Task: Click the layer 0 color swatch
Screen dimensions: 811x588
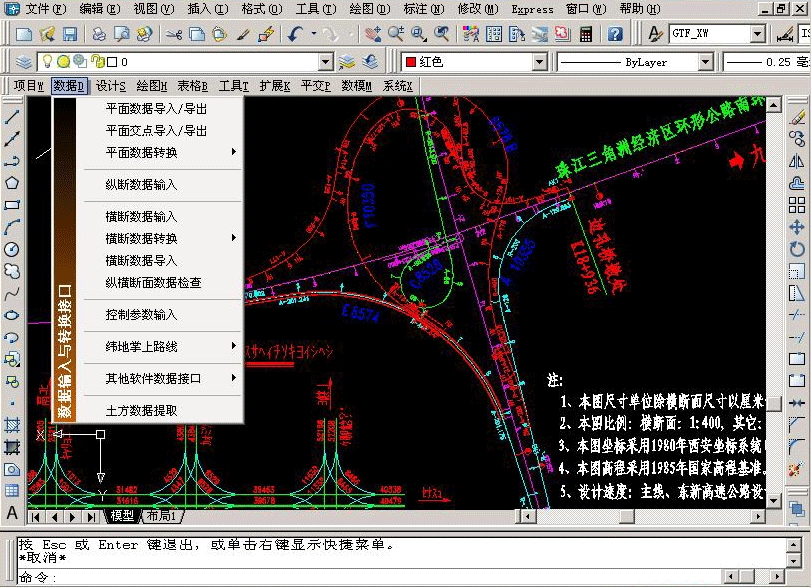Action: pos(112,62)
